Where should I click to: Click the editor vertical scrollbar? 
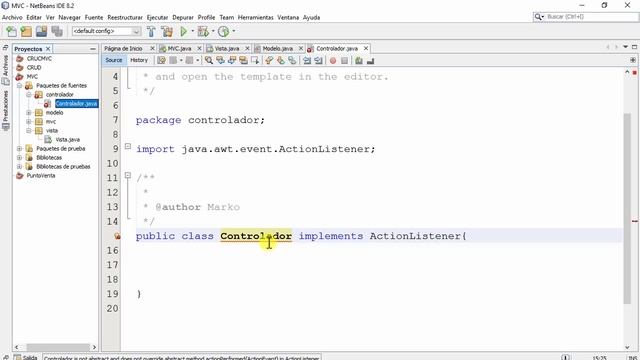[x=627, y=208]
